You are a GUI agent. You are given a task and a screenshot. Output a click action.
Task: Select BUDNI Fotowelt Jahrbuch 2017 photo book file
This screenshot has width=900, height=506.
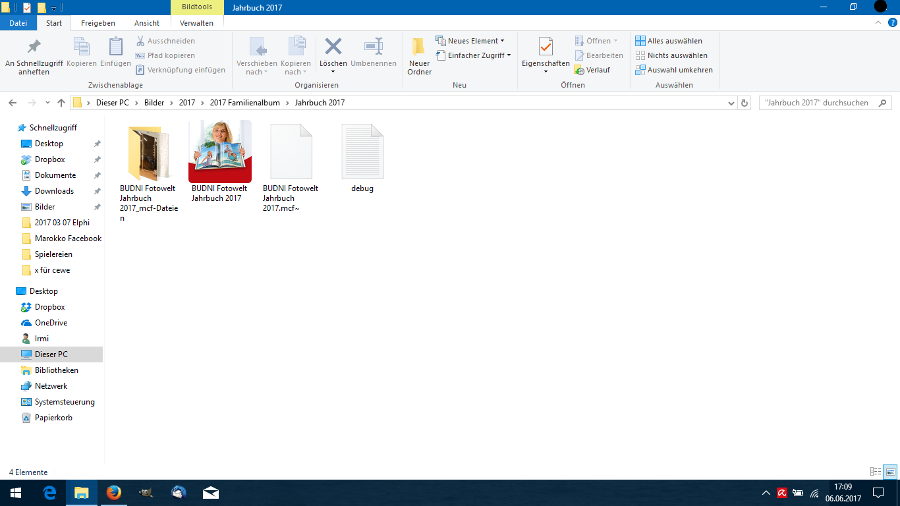pyautogui.click(x=220, y=162)
